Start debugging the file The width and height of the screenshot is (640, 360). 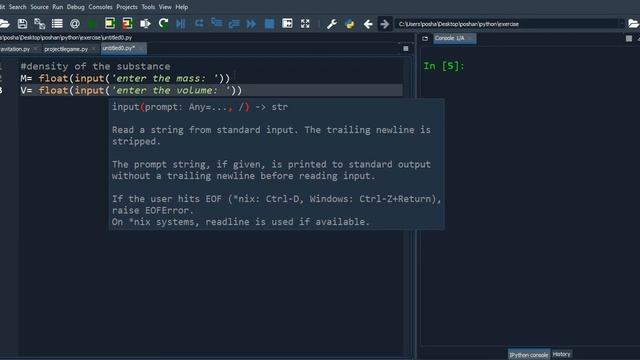point(181,24)
